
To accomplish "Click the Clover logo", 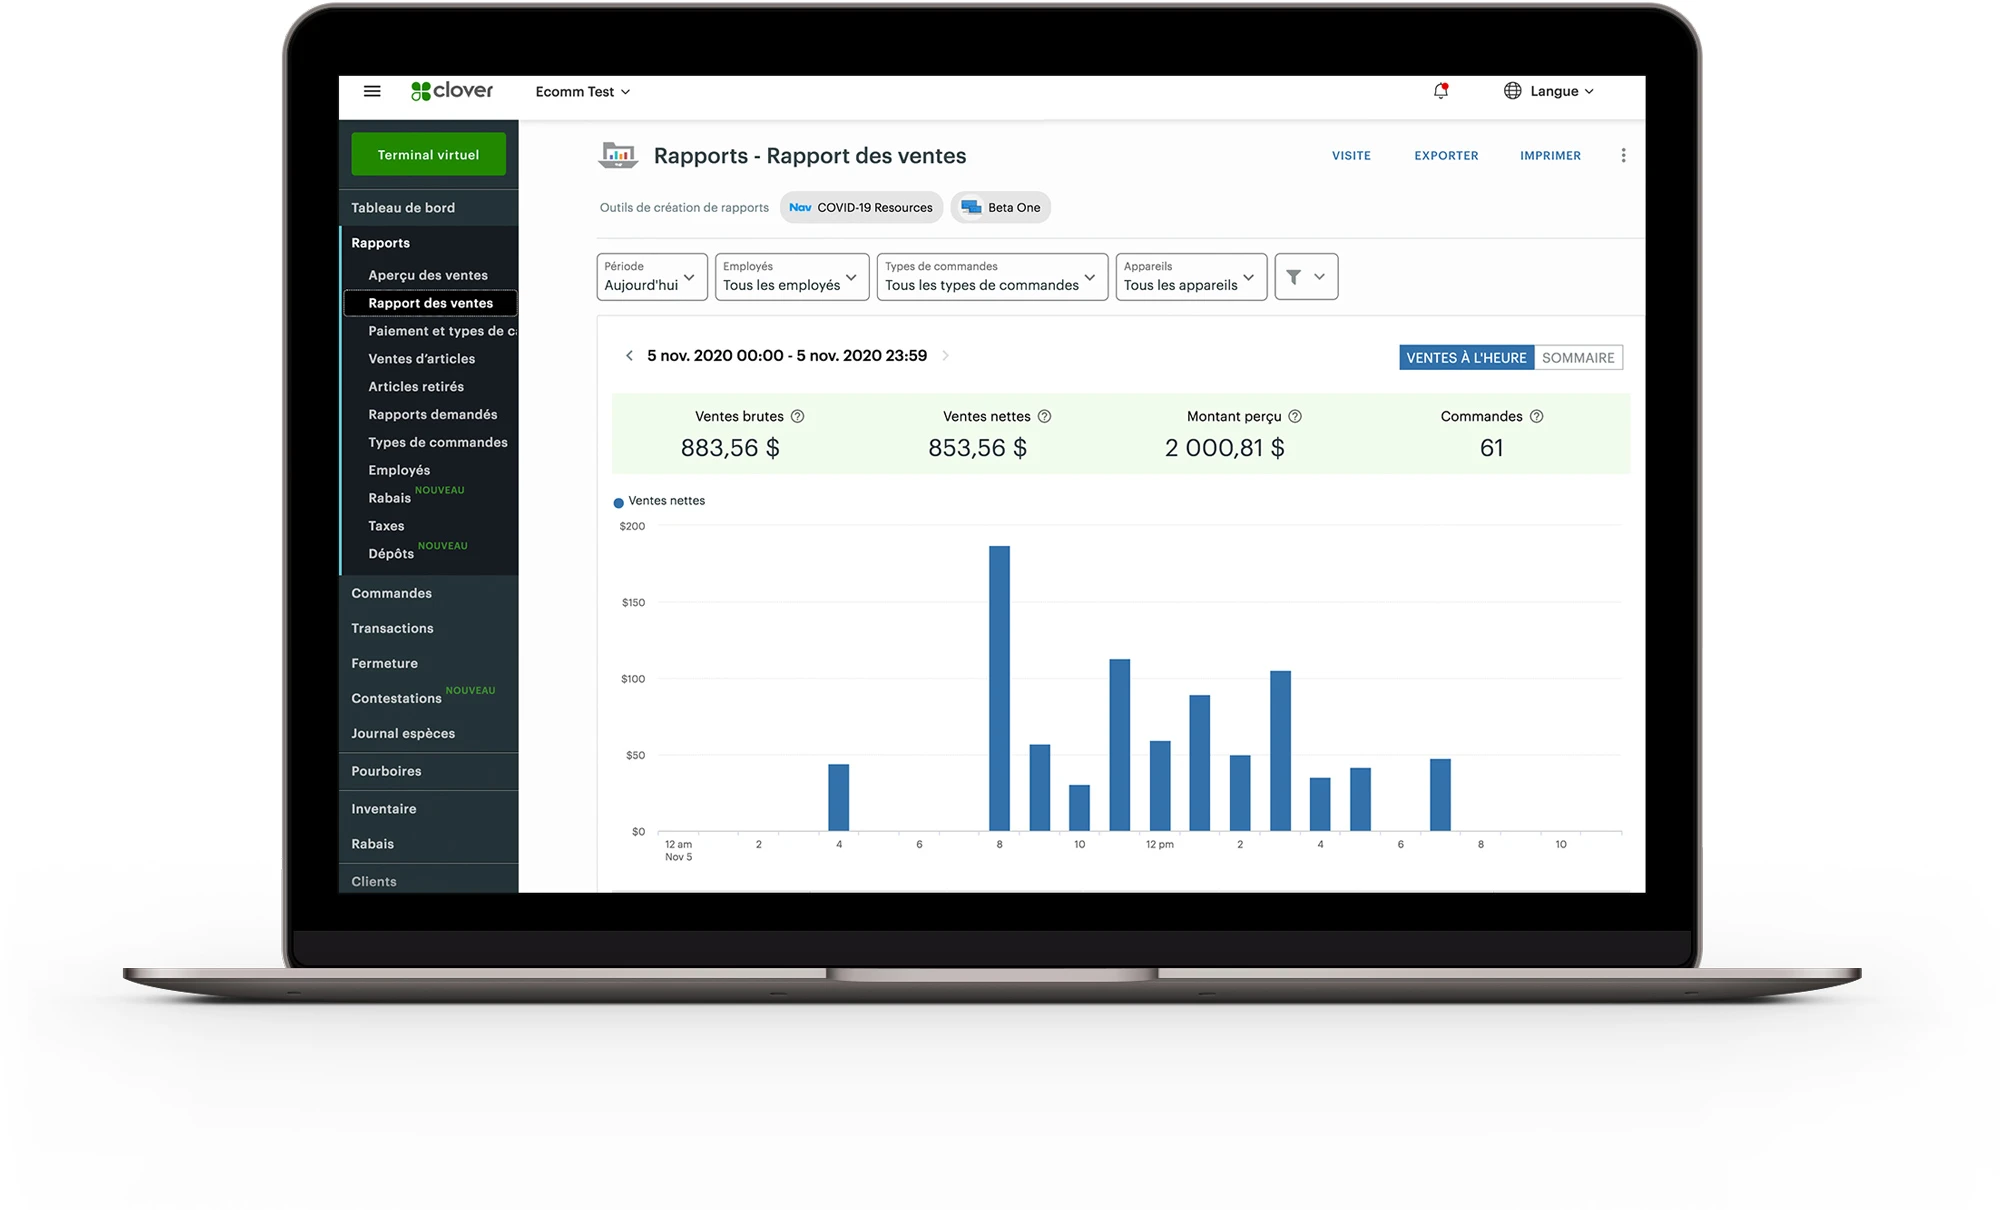I will 452,91.
